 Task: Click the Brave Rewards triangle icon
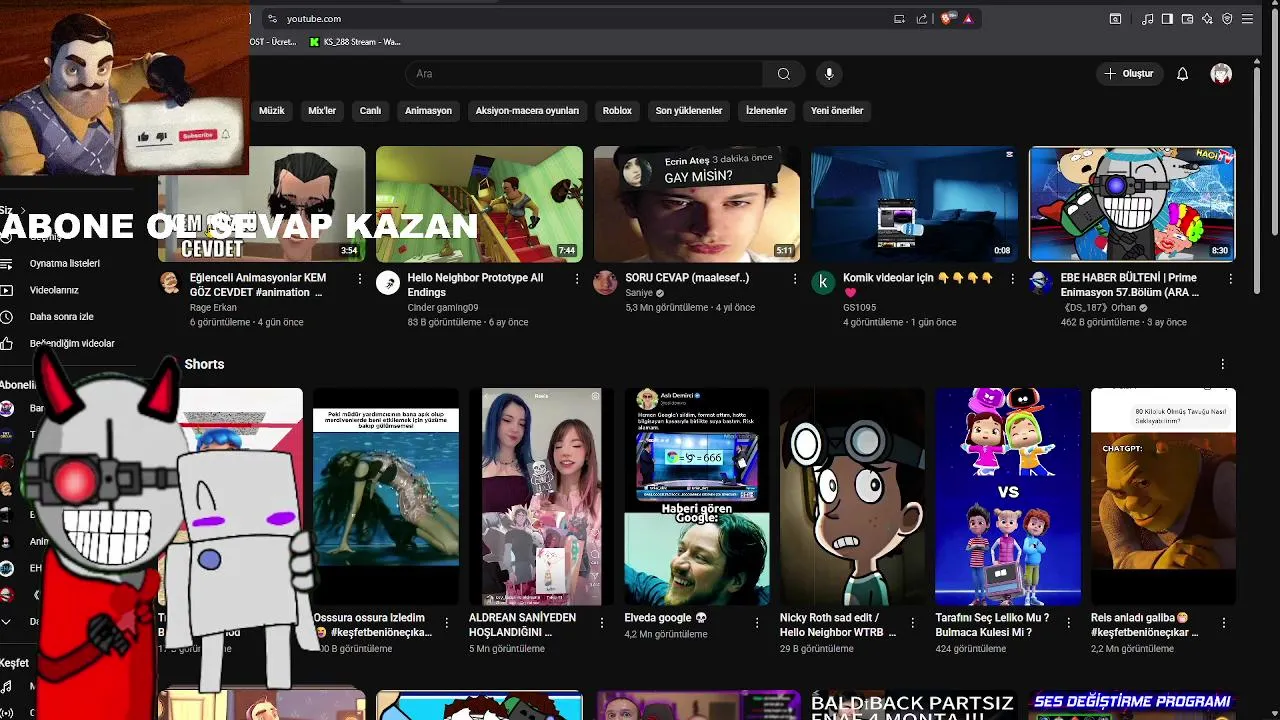tap(968, 19)
